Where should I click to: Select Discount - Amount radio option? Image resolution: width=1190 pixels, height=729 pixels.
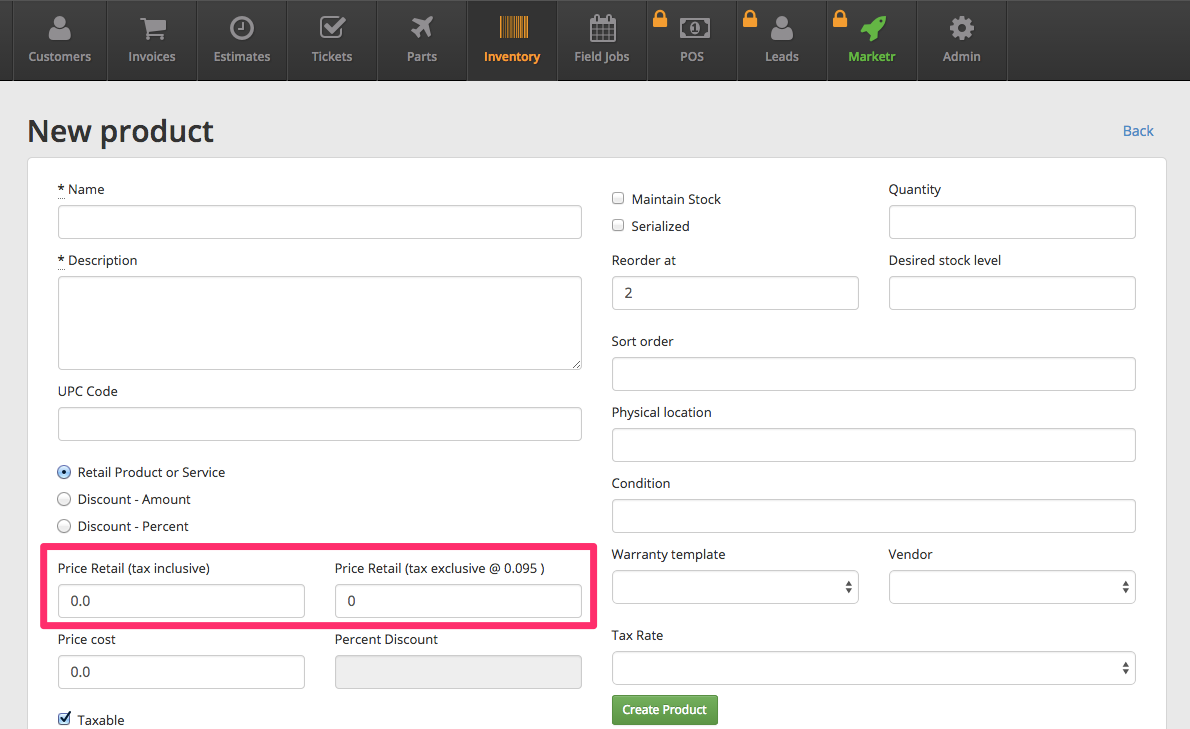click(65, 499)
